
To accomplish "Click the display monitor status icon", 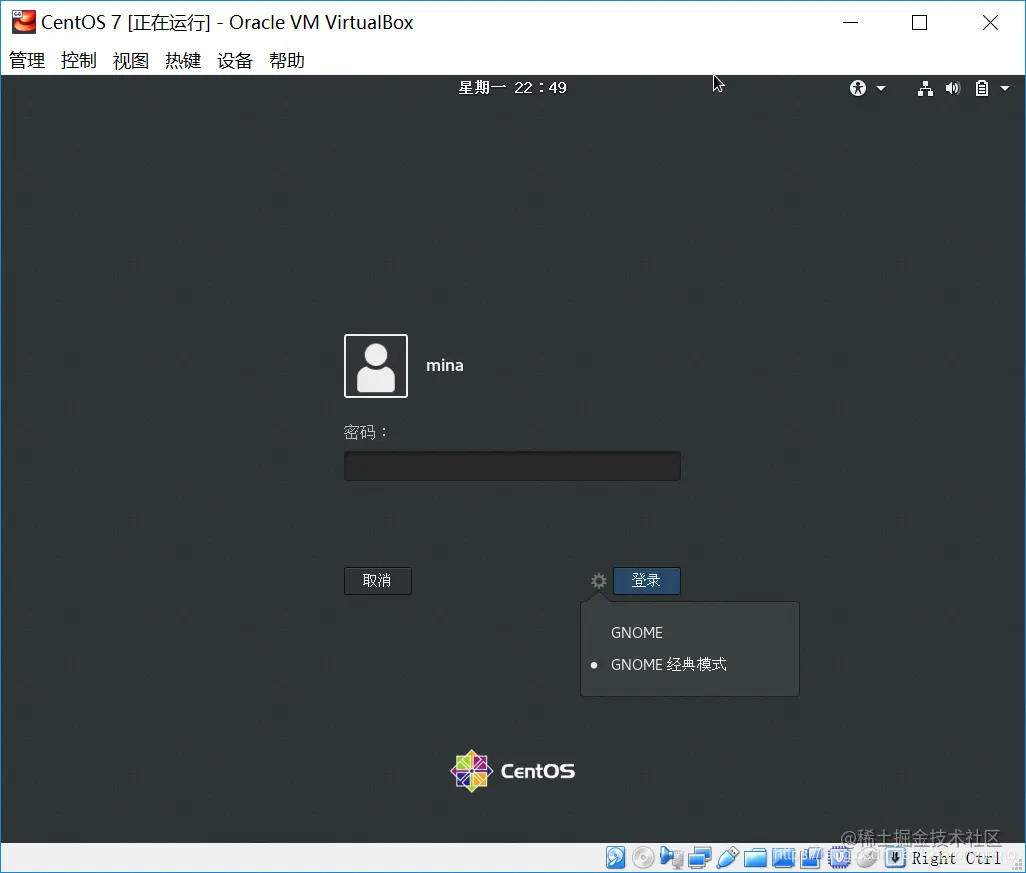I will [783, 857].
